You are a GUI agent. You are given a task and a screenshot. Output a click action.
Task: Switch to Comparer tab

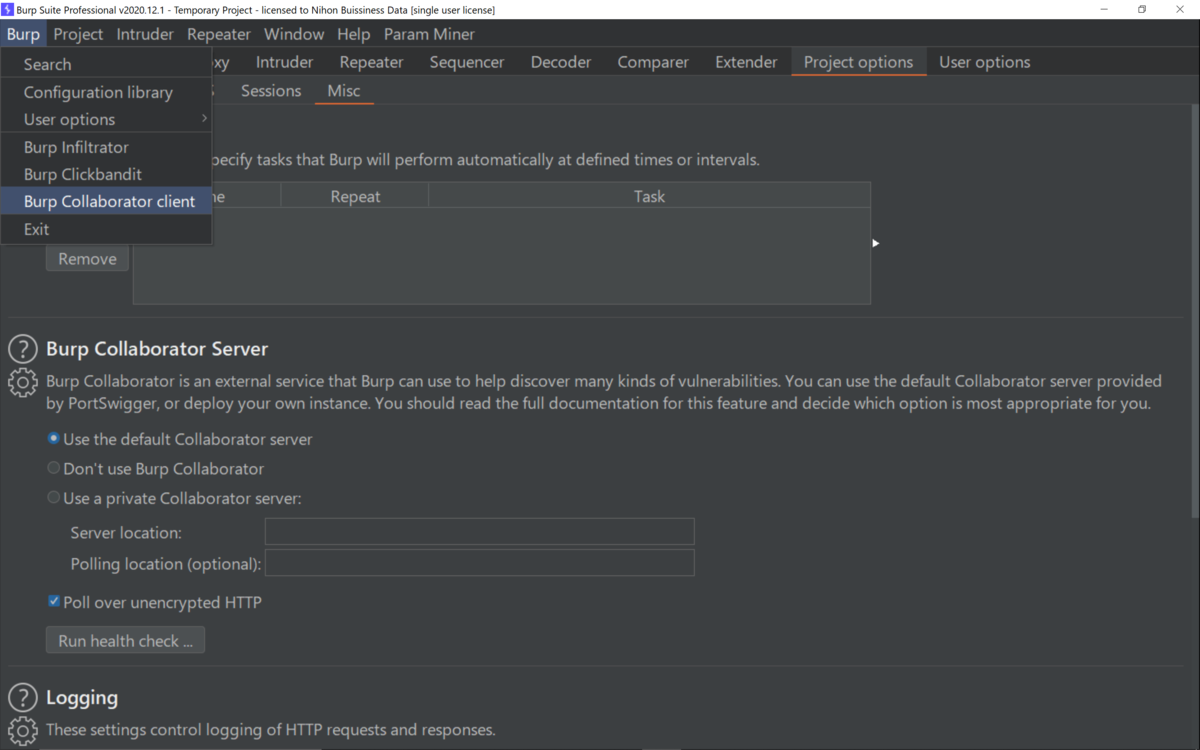tap(653, 62)
